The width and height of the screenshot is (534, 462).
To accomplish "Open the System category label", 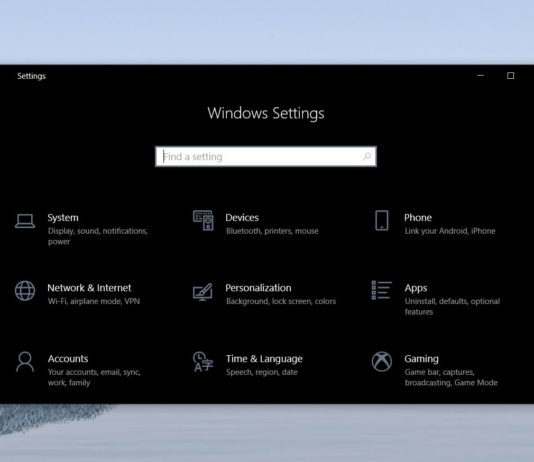I will click(x=63, y=218).
